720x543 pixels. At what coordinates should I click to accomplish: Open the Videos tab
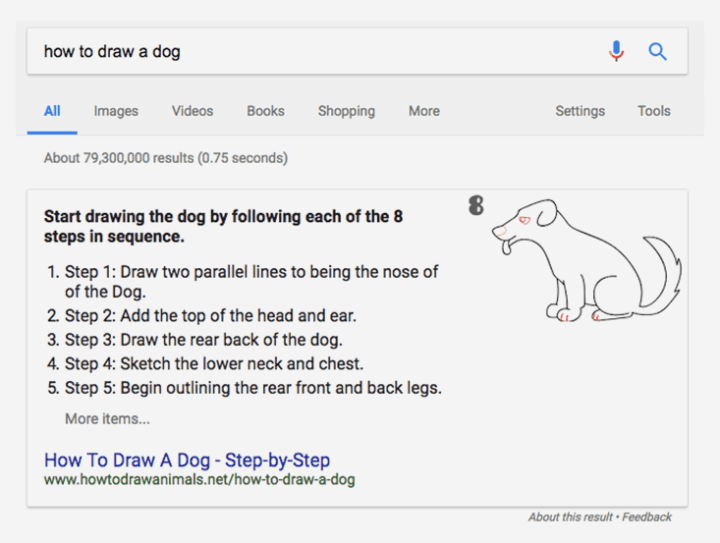192,111
